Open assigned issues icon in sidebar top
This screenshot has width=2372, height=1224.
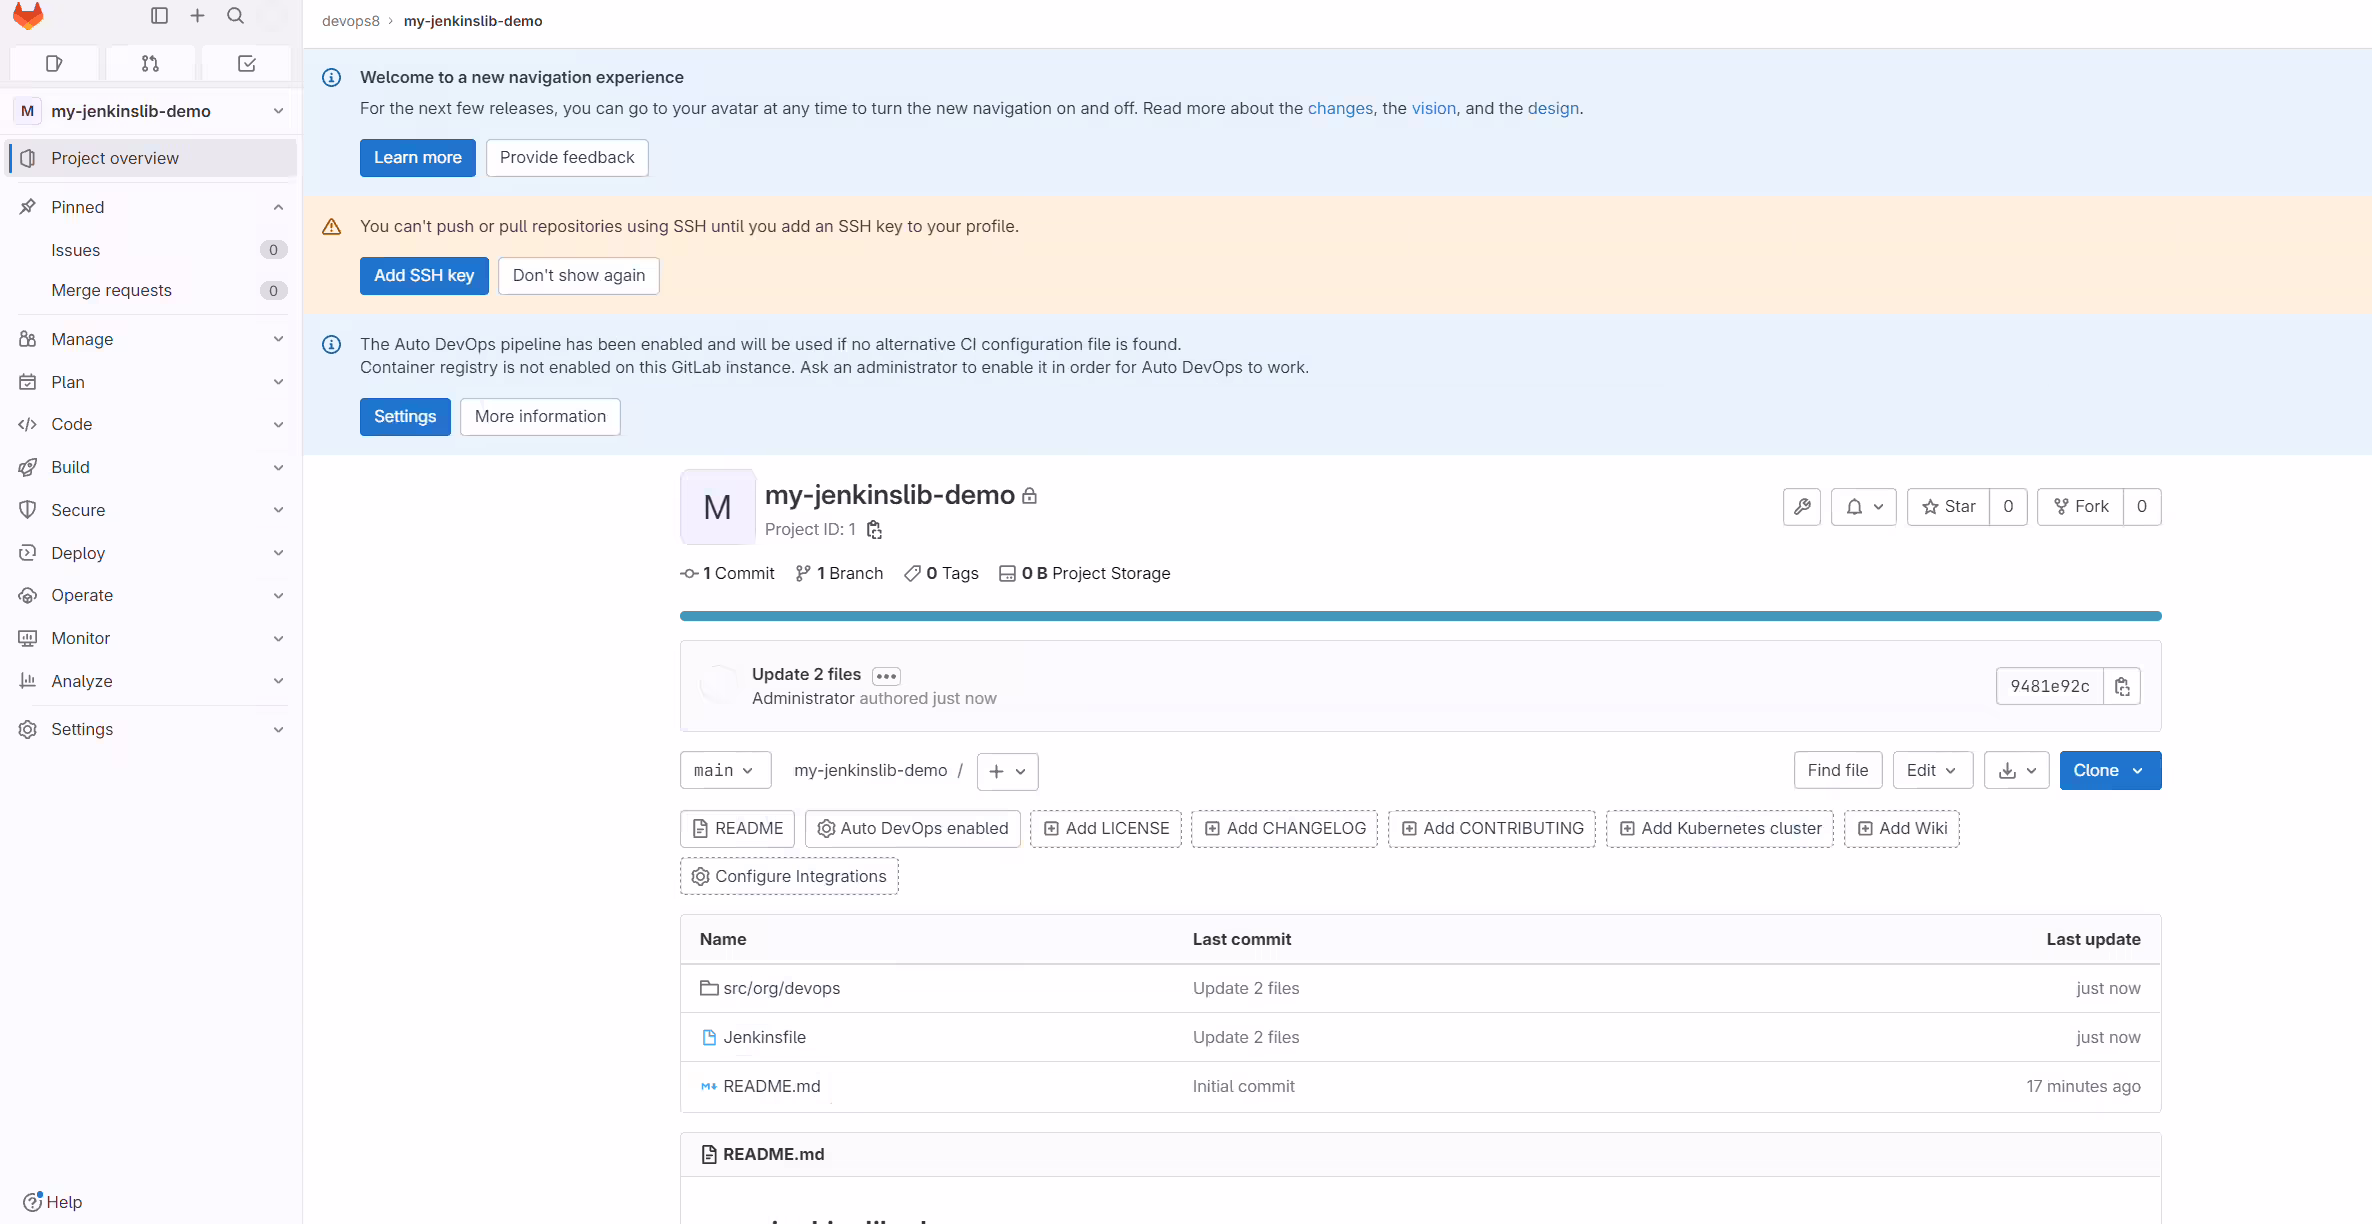(54, 63)
